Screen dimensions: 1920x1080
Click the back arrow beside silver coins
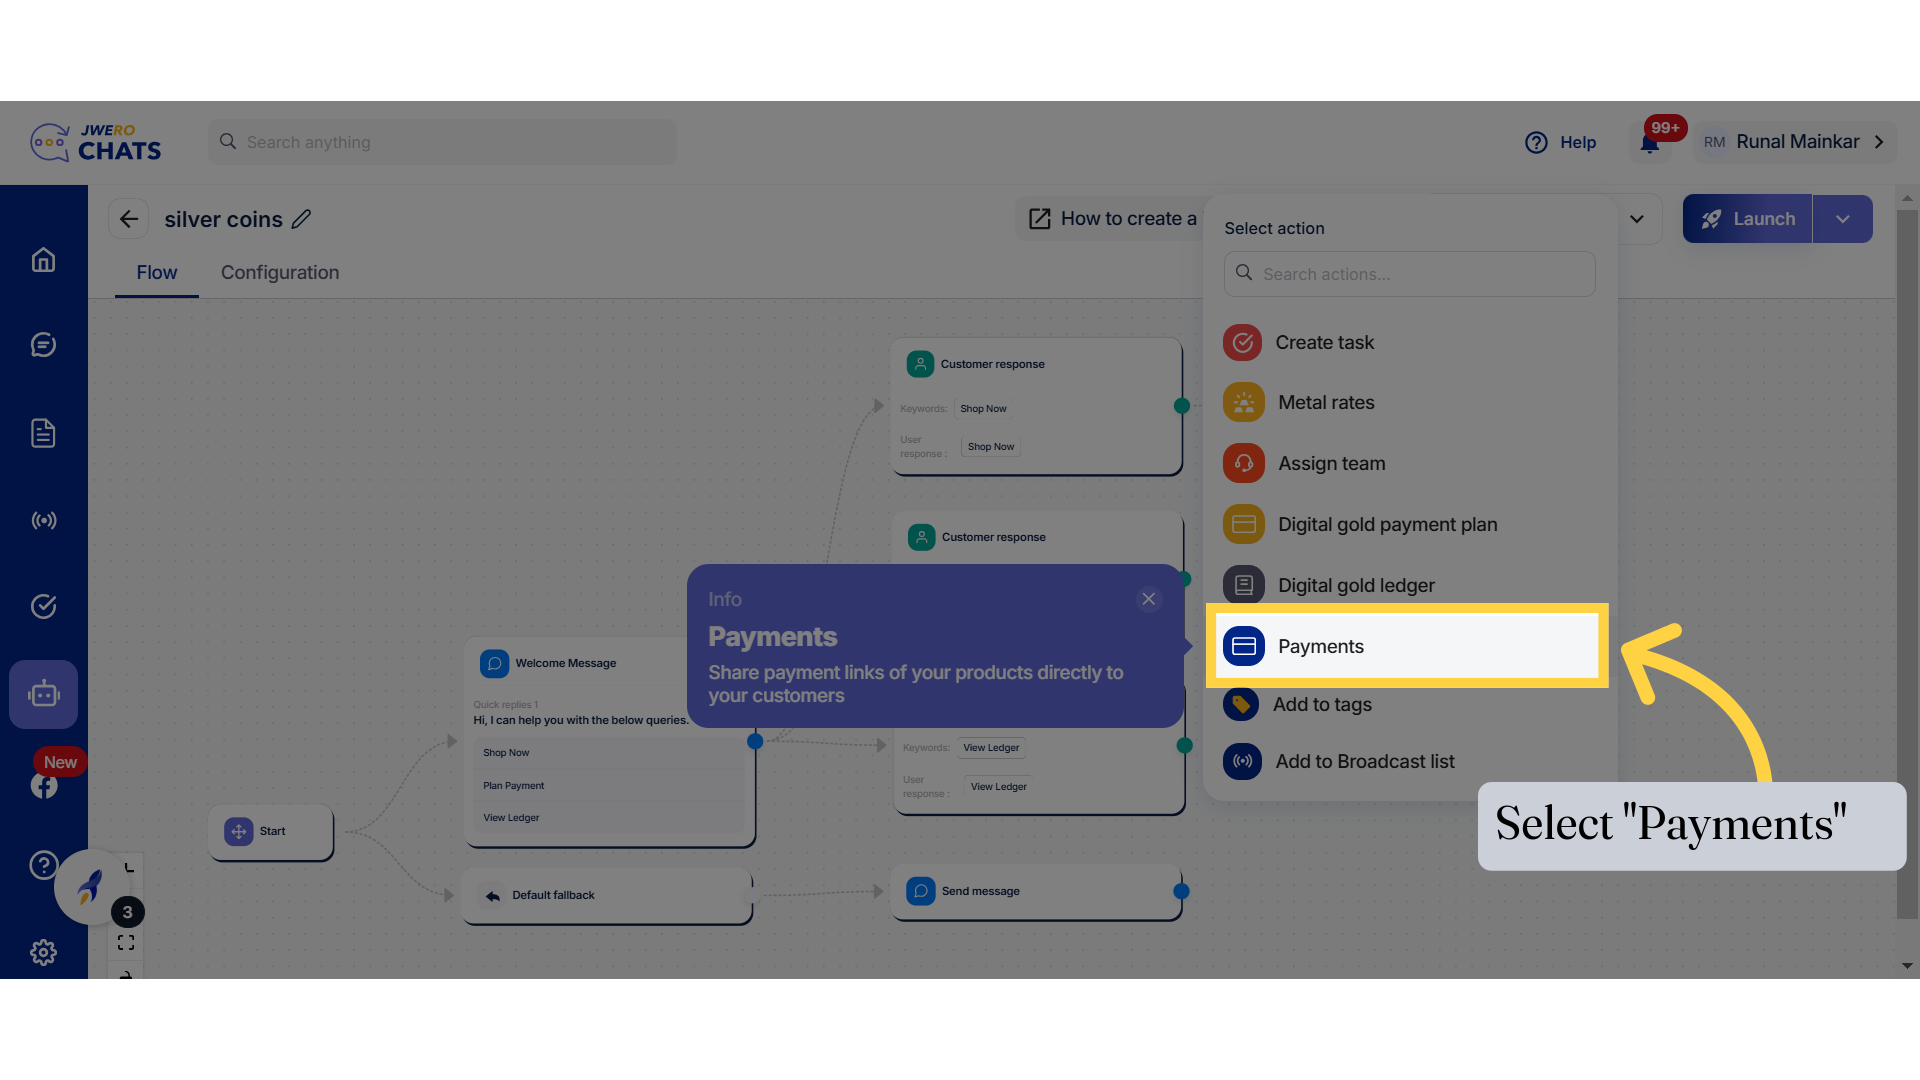[128, 218]
